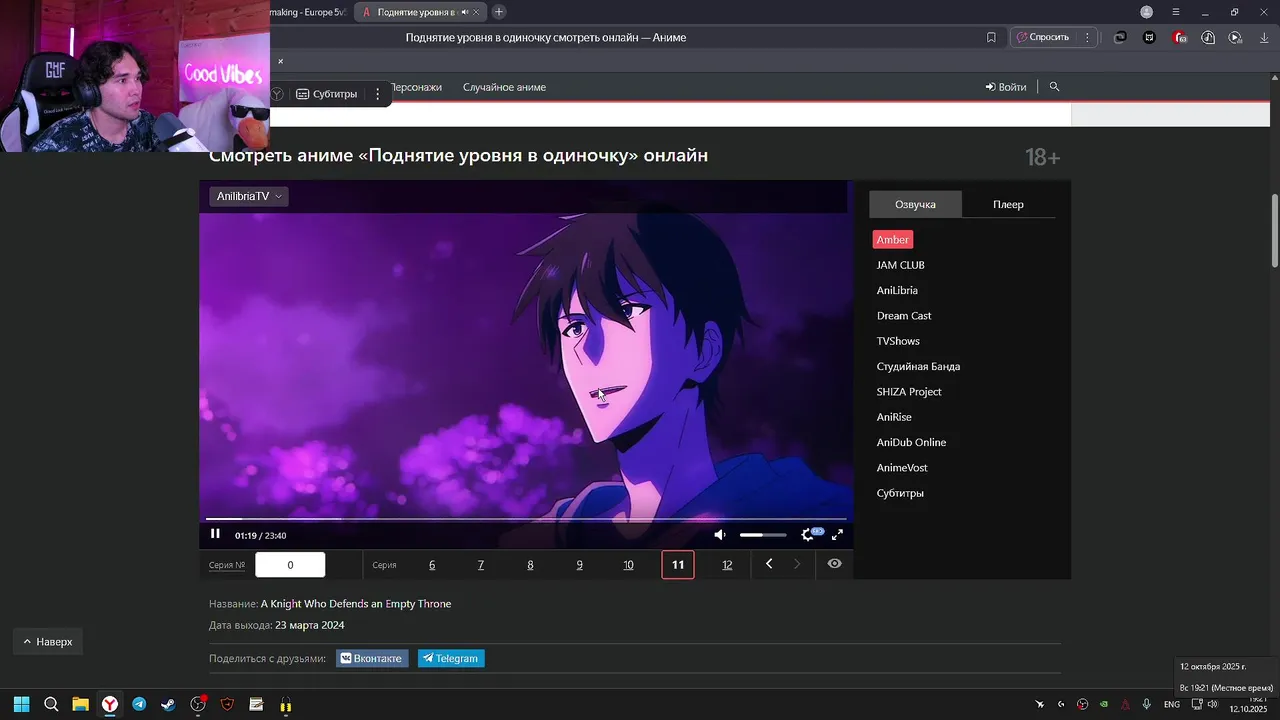Image resolution: width=1280 pixels, height=720 pixels.
Task: Click the Войти login link
Action: tap(1006, 87)
